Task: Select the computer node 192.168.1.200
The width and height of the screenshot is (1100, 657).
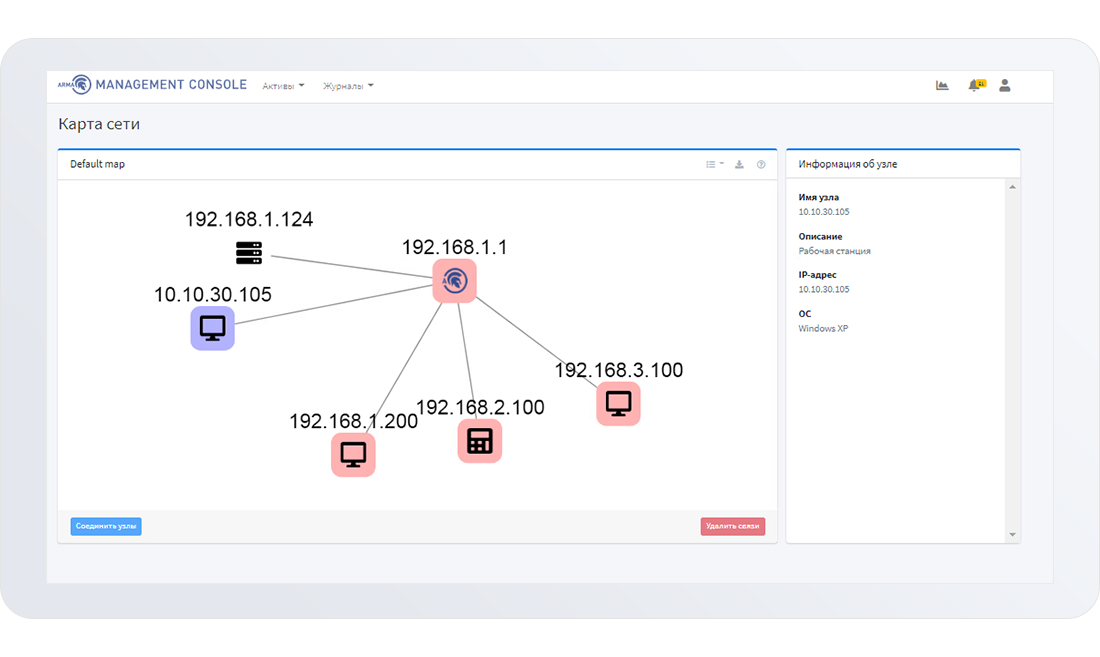Action: pyautogui.click(x=353, y=454)
